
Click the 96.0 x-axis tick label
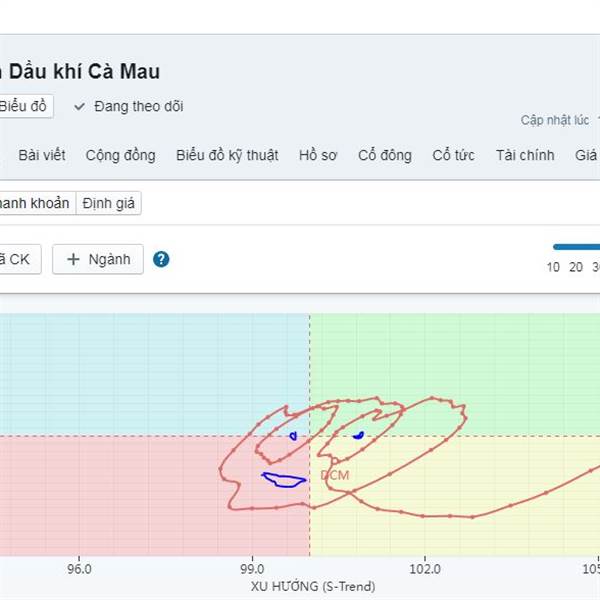point(79,569)
